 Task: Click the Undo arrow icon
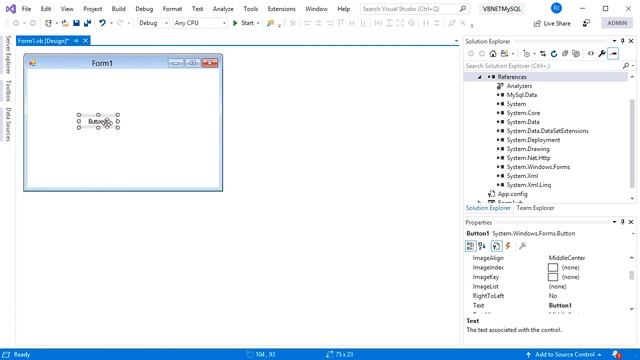(x=102, y=23)
